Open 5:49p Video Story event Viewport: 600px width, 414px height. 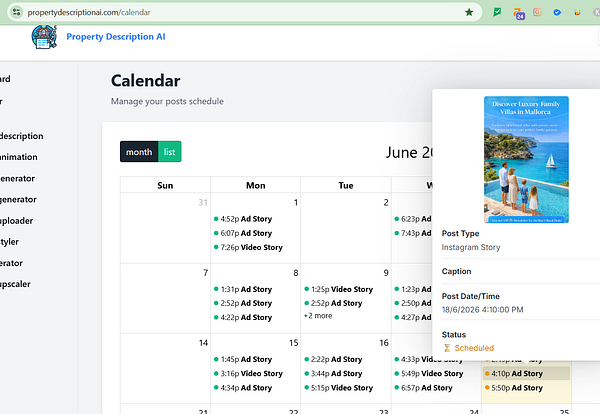436,373
